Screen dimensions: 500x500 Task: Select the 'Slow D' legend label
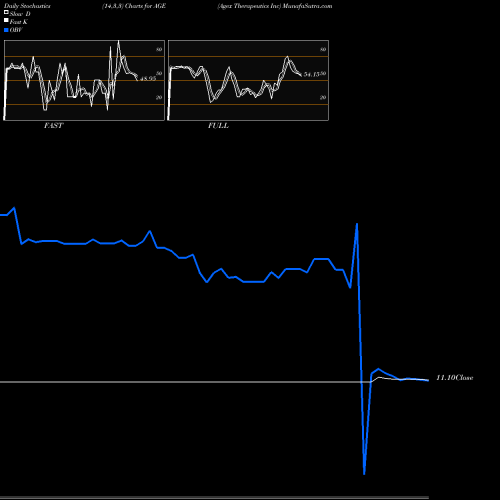point(20,14)
